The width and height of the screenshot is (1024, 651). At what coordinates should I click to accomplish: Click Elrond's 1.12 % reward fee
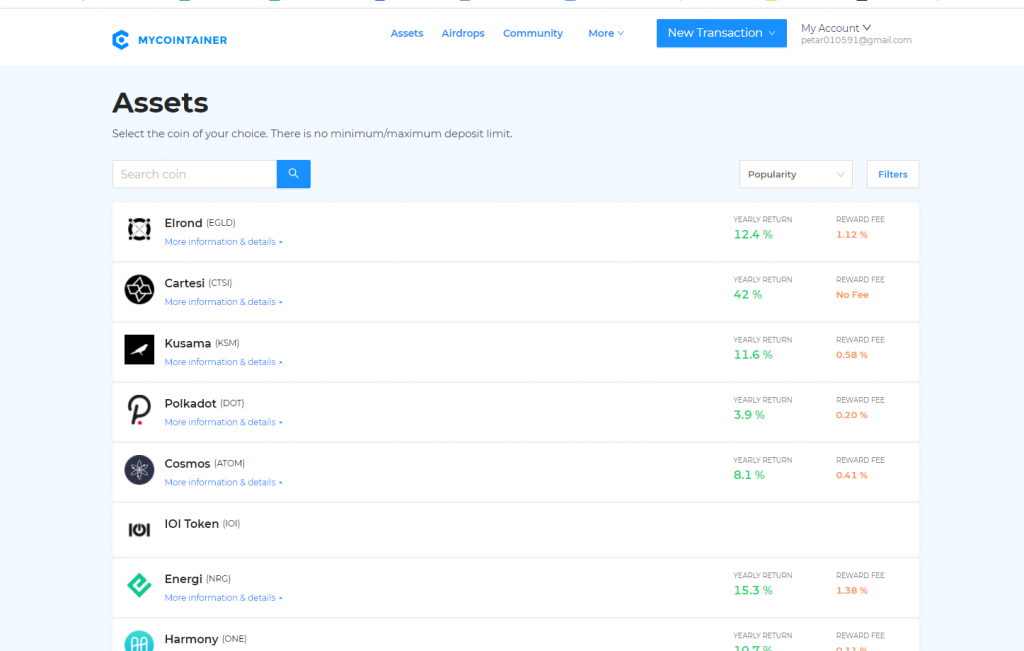point(852,234)
